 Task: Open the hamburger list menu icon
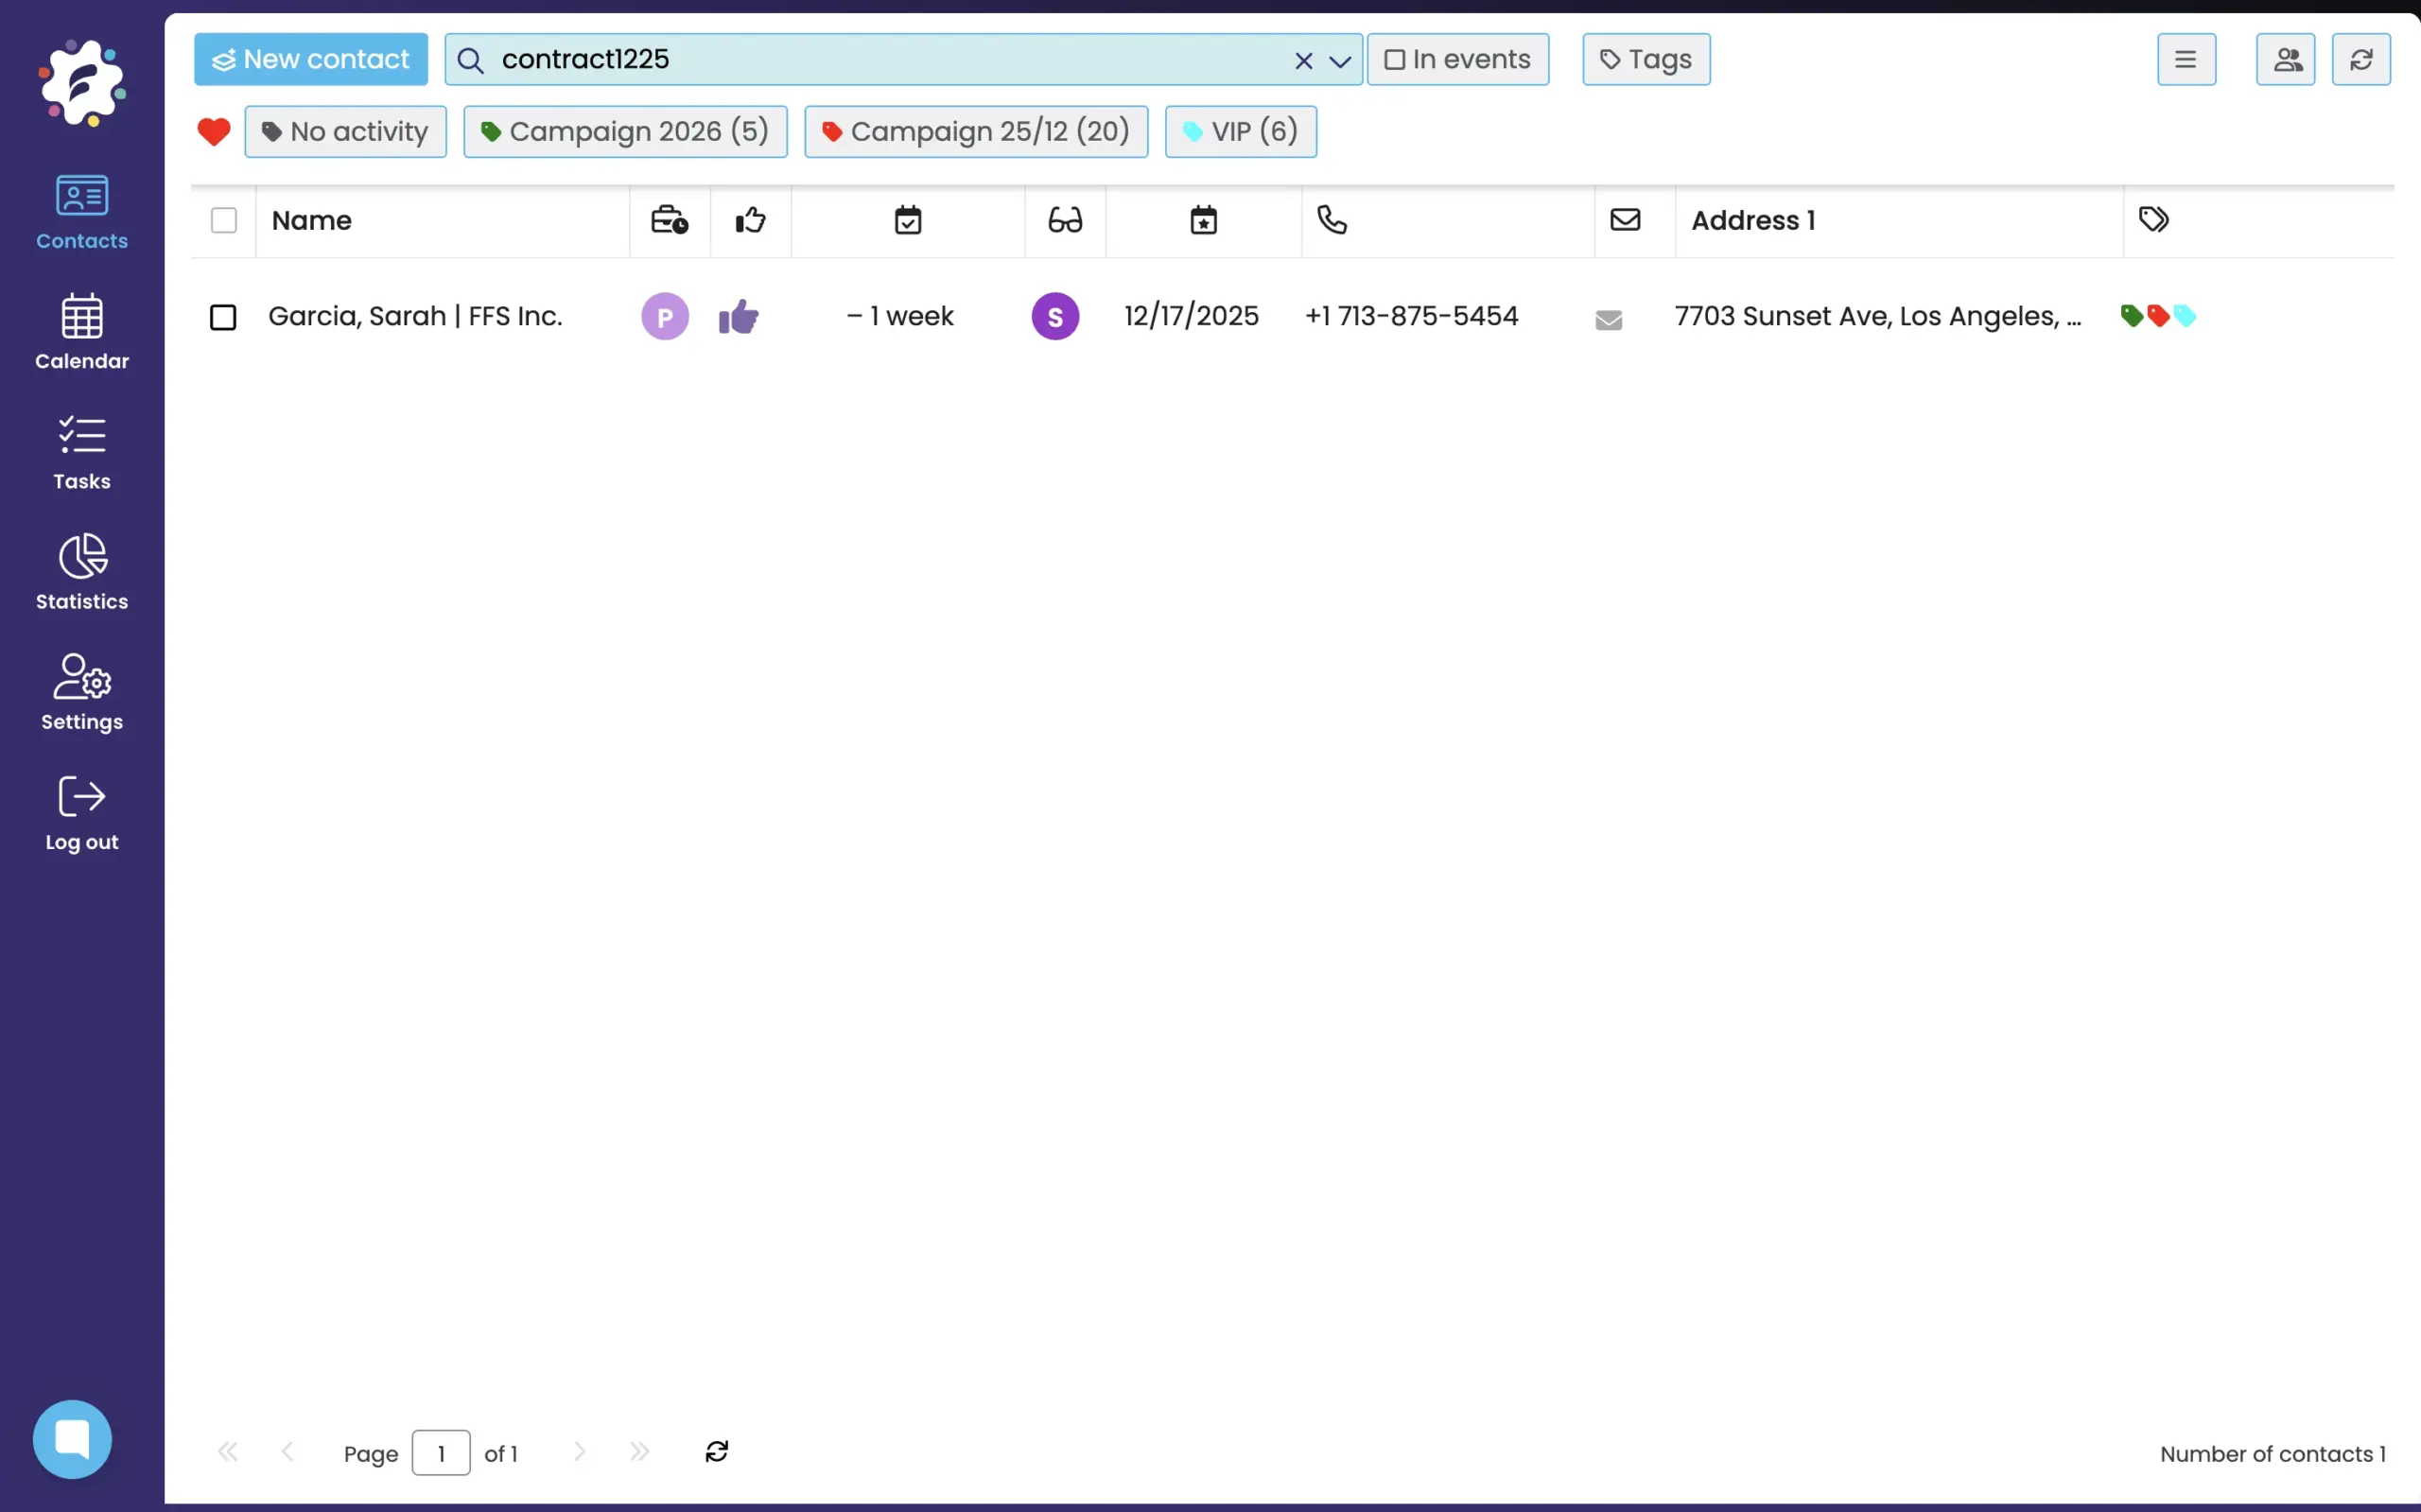click(x=2185, y=60)
